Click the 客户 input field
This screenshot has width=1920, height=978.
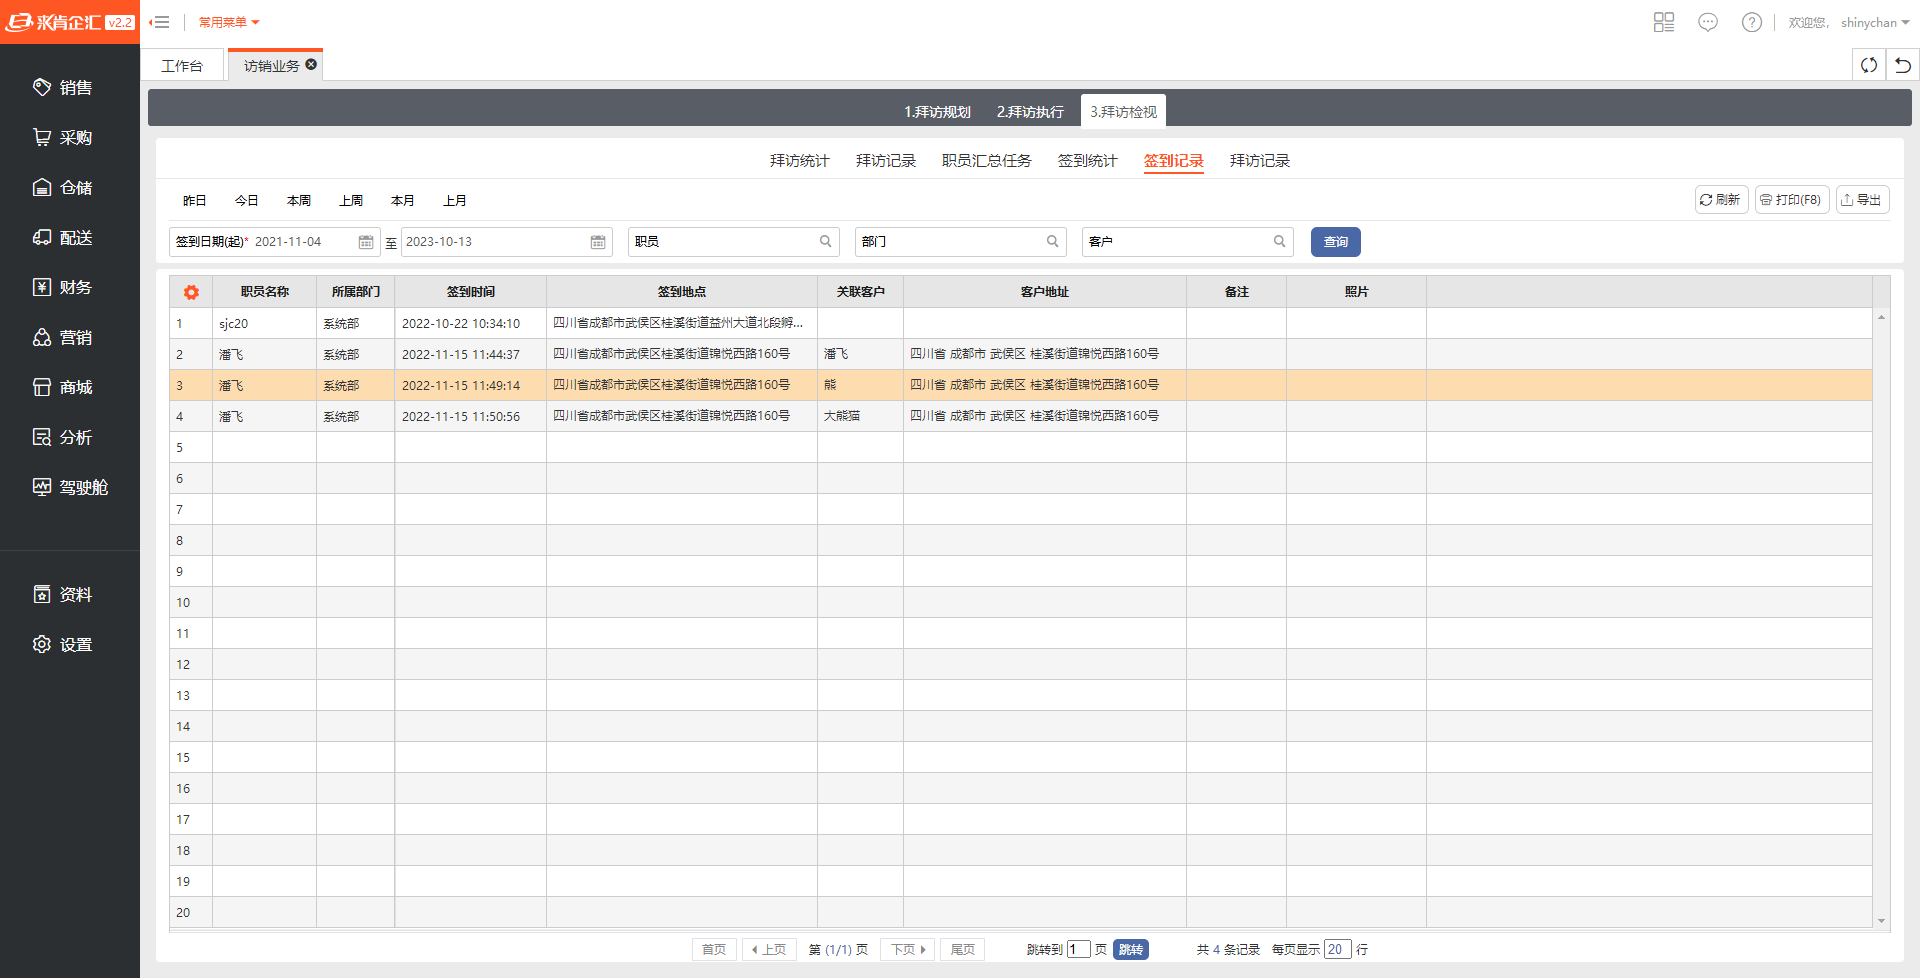pyautogui.click(x=1187, y=242)
